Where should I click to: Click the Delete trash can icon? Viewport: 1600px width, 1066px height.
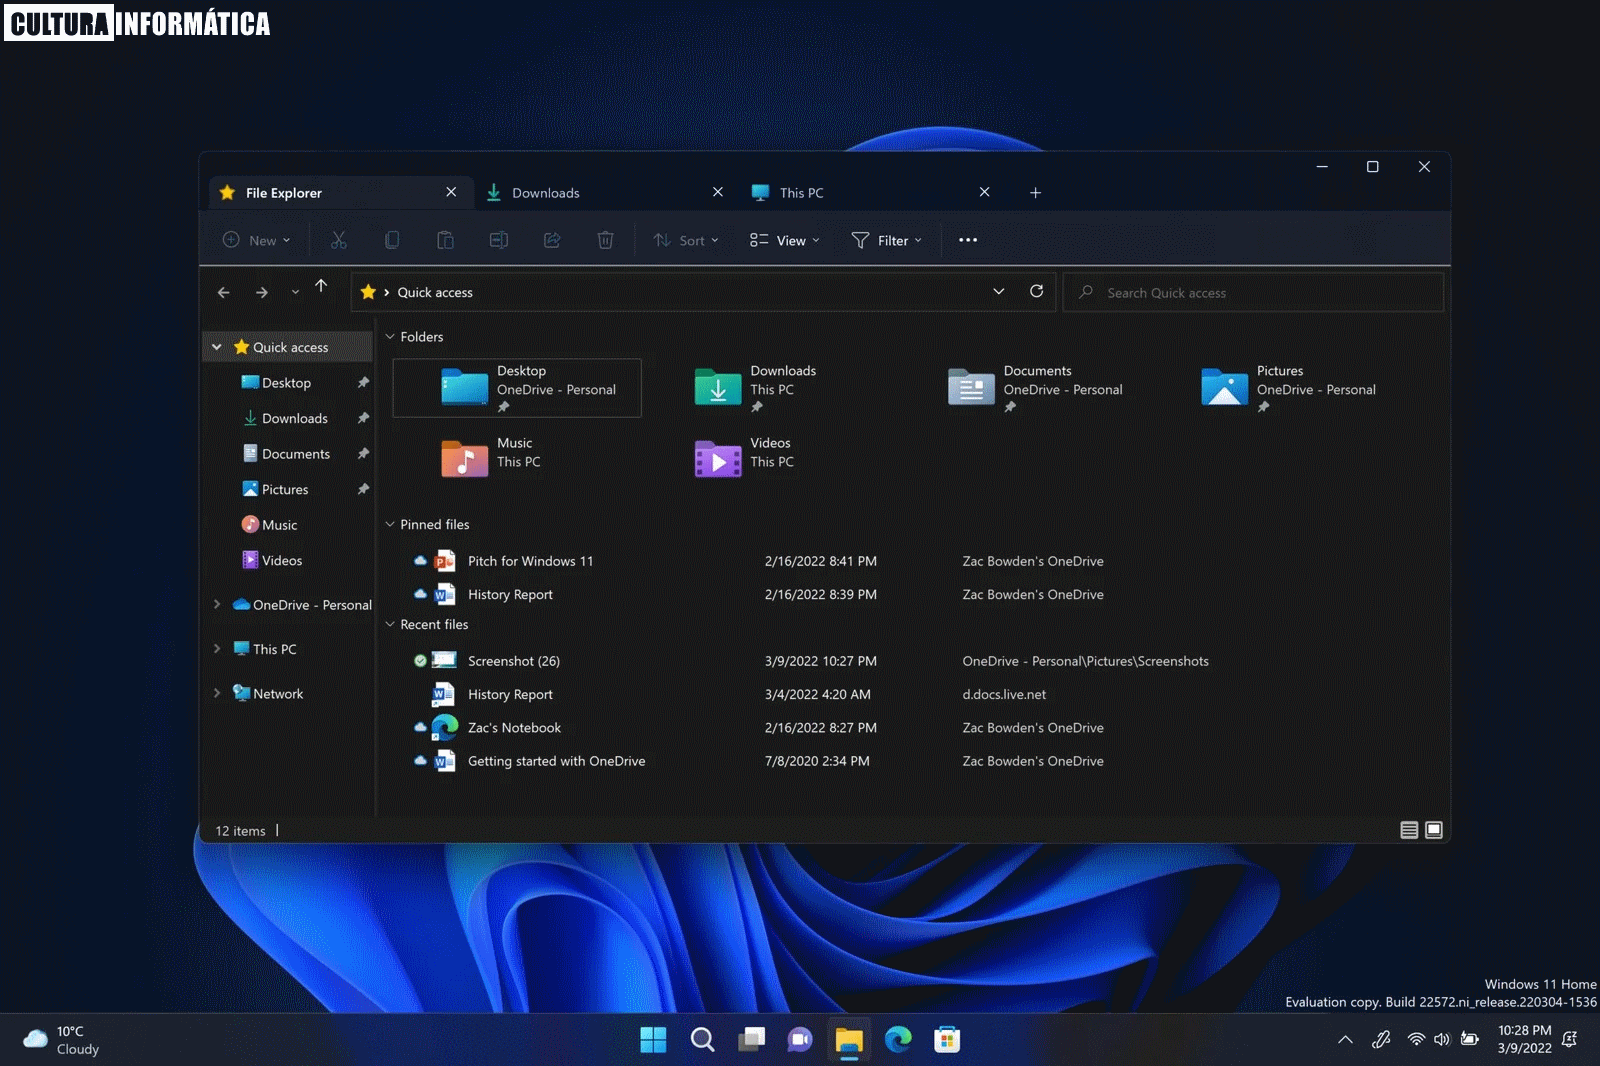(605, 240)
